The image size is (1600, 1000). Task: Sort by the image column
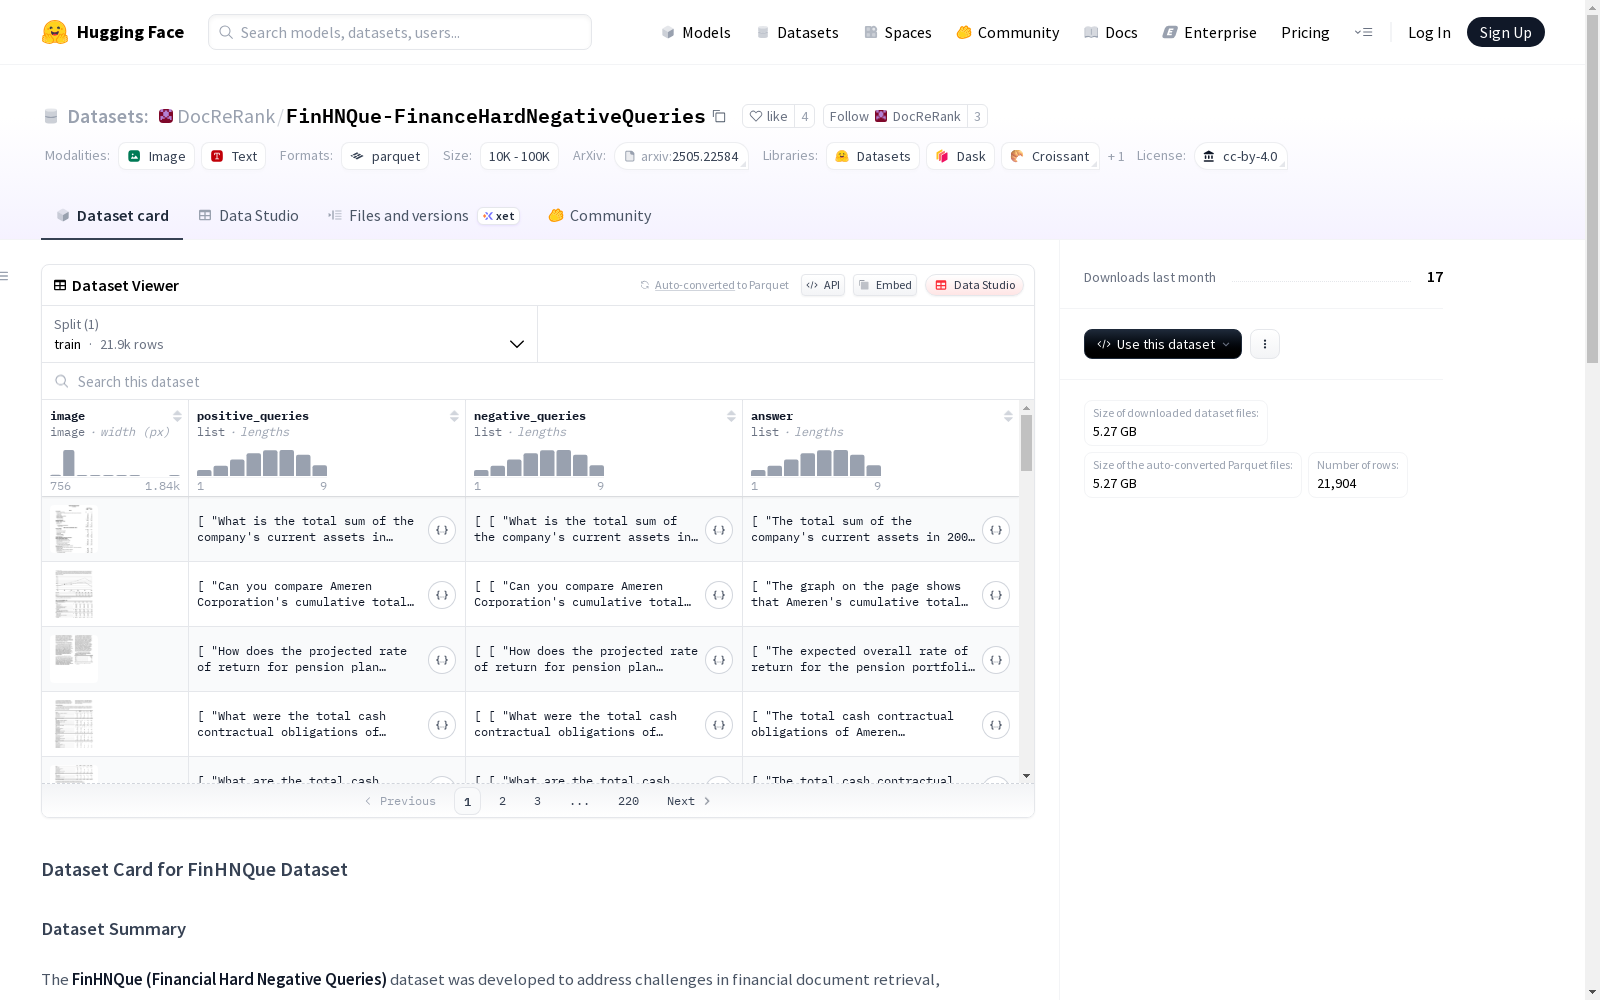(x=177, y=416)
